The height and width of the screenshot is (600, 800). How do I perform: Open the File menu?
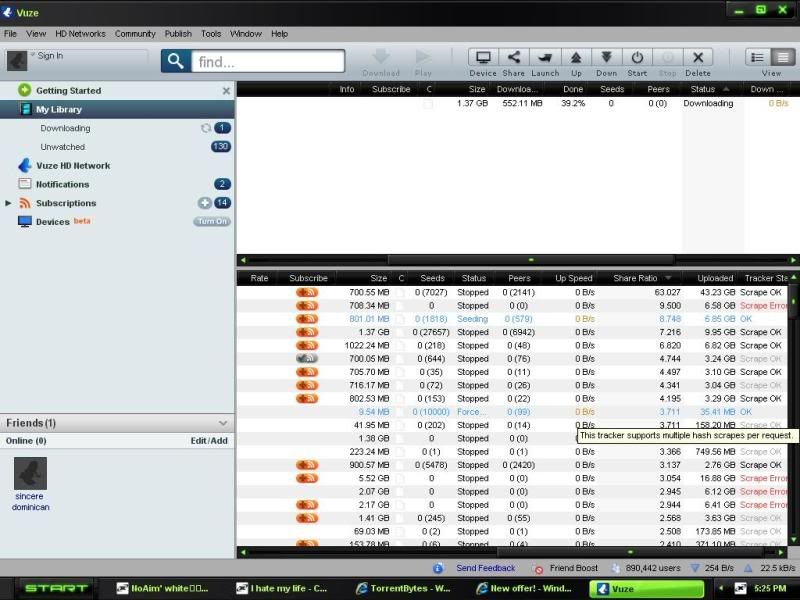coord(10,34)
